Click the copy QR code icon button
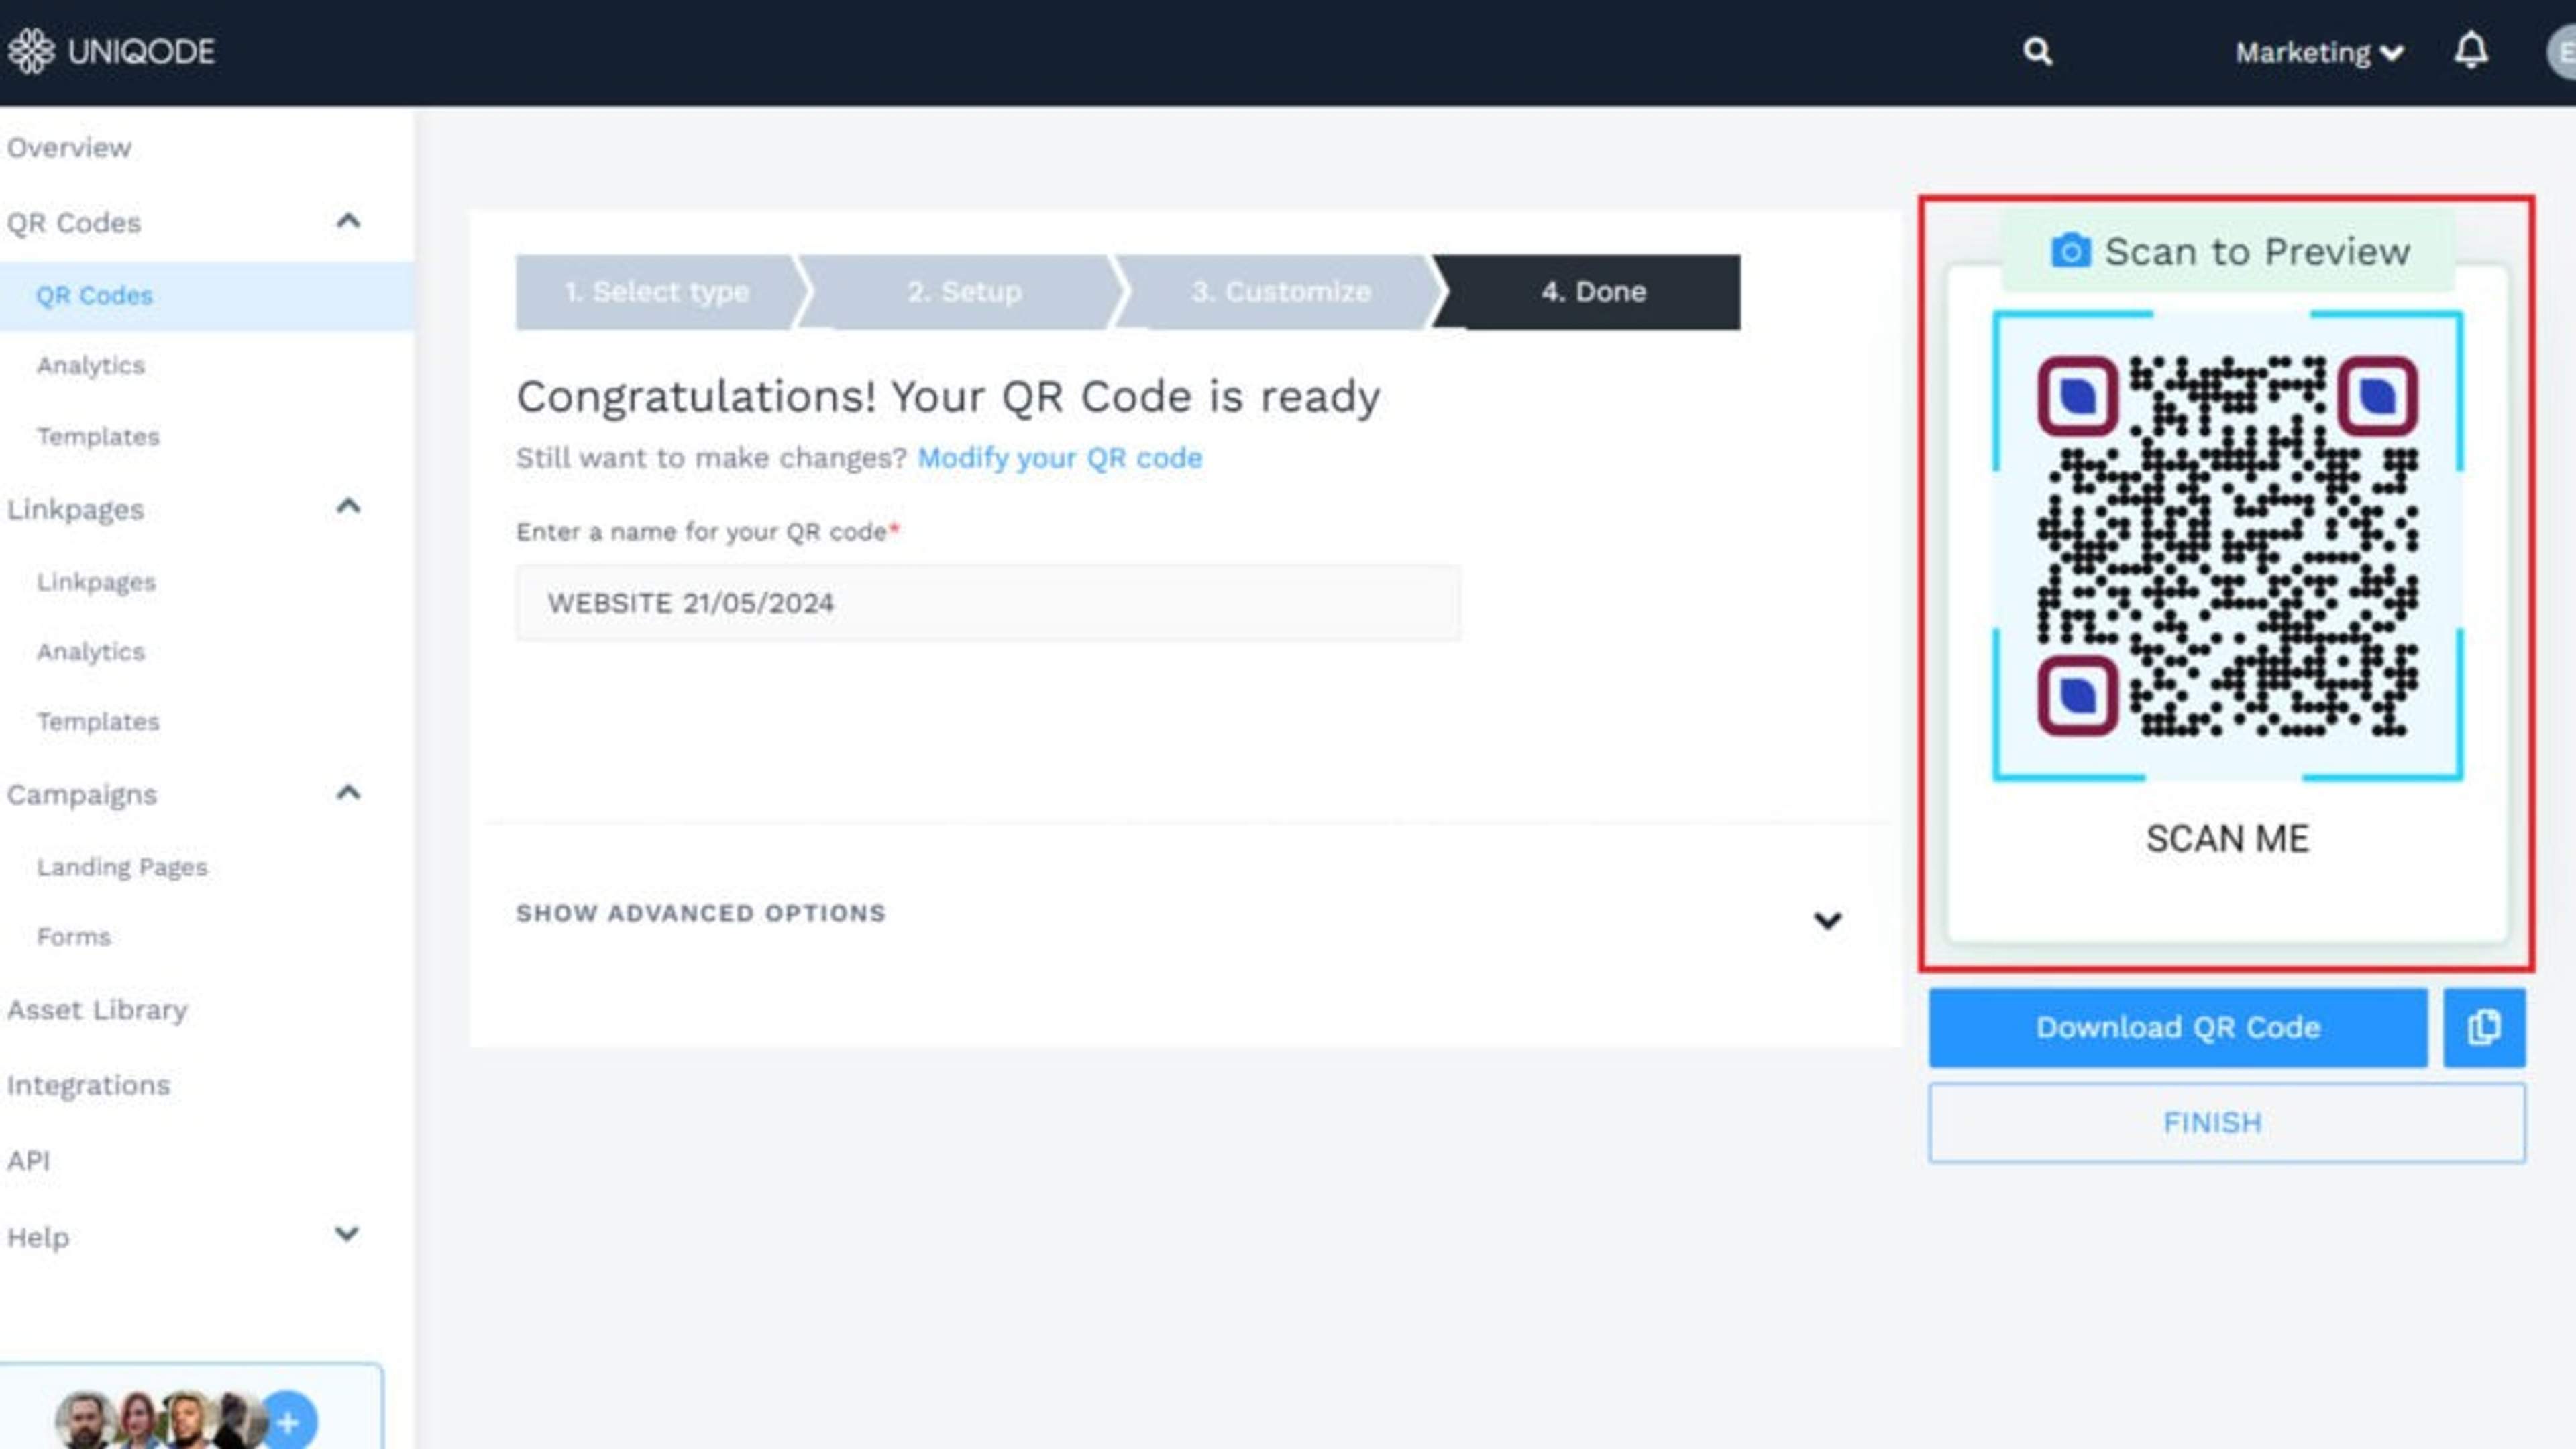The image size is (2576, 1449). (x=2484, y=1027)
